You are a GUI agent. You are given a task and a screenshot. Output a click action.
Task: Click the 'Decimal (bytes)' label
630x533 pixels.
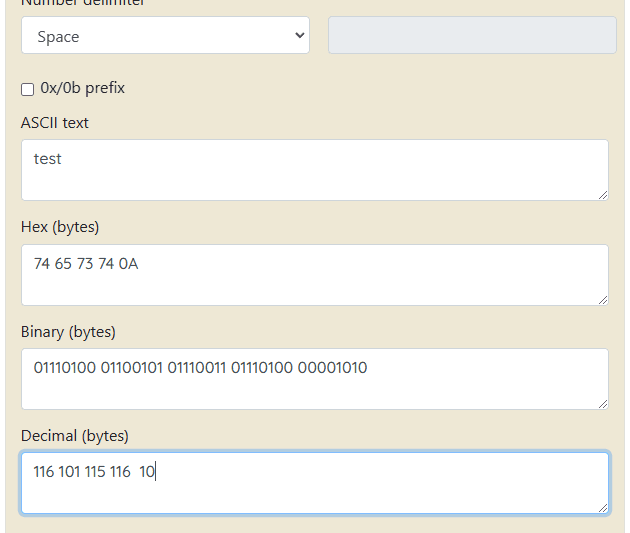coord(75,436)
